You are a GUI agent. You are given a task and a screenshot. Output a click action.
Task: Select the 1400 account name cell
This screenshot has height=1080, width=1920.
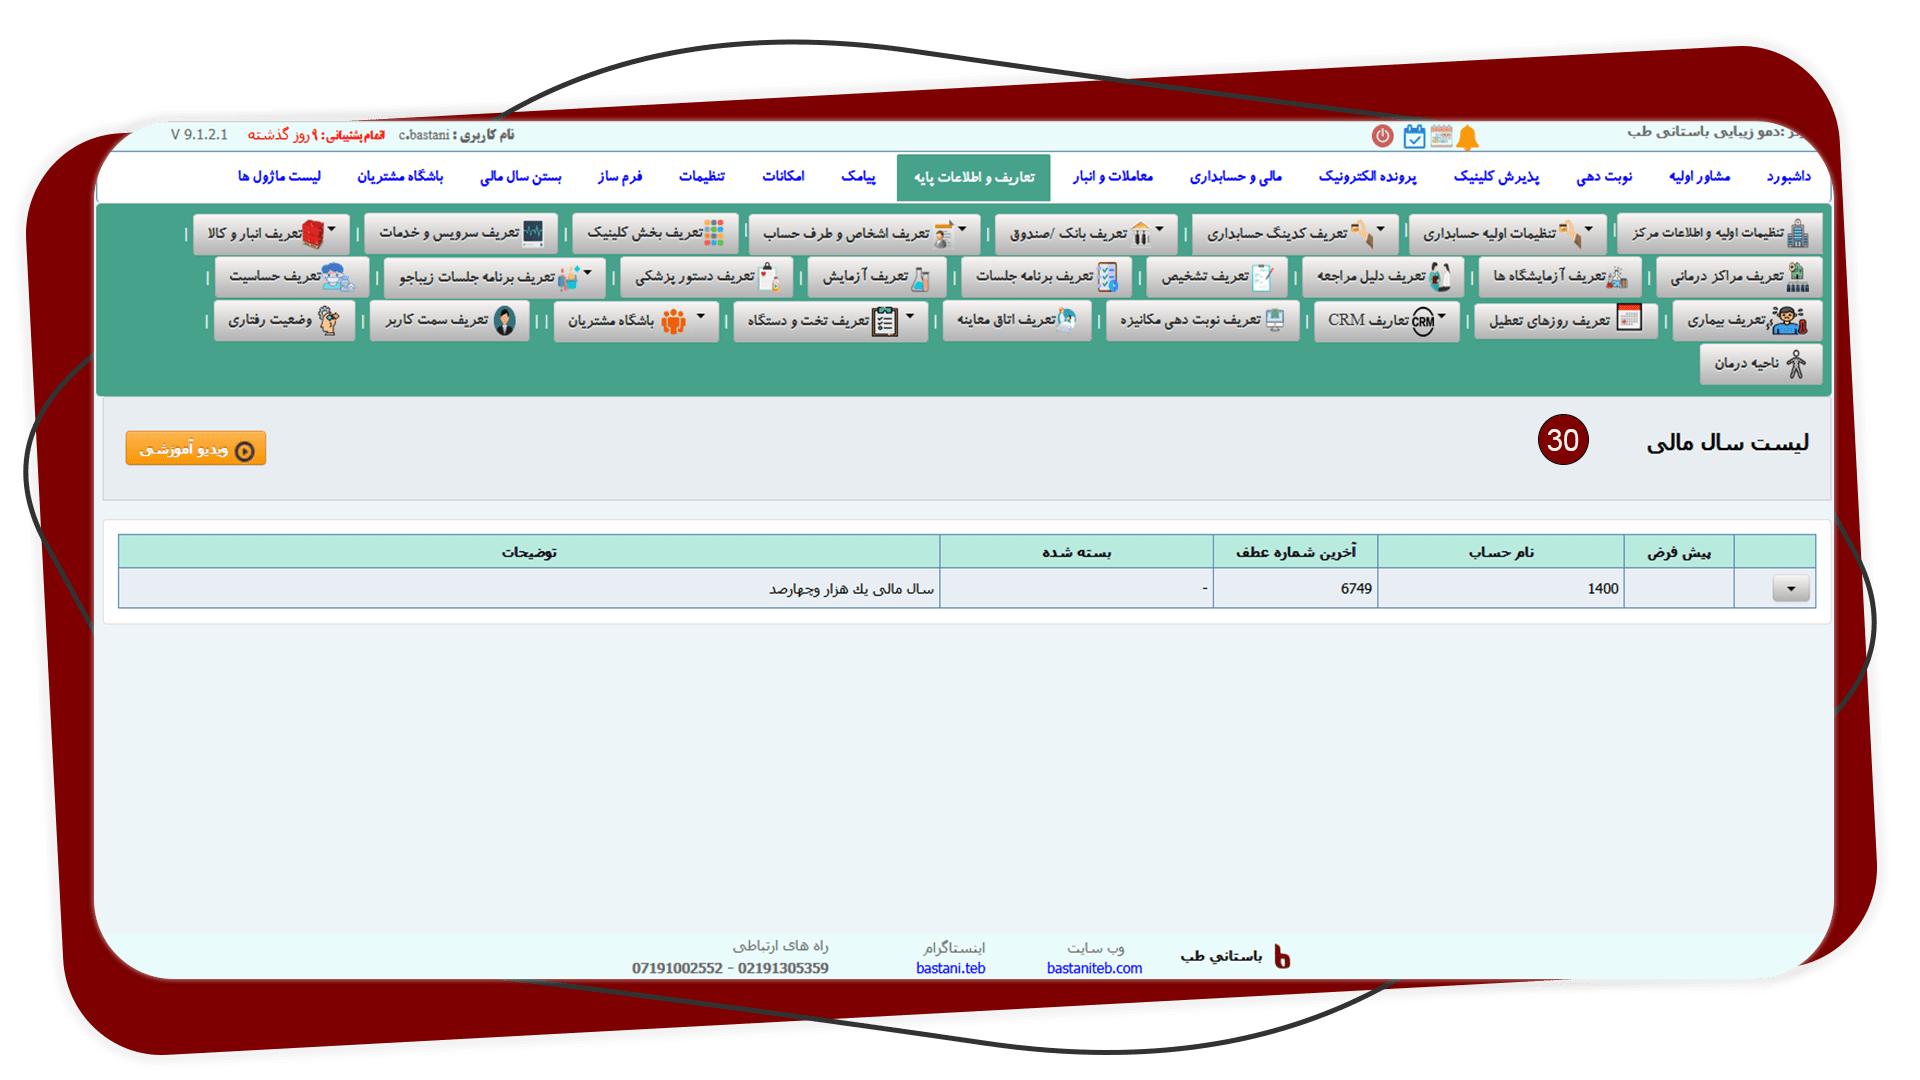(1501, 589)
